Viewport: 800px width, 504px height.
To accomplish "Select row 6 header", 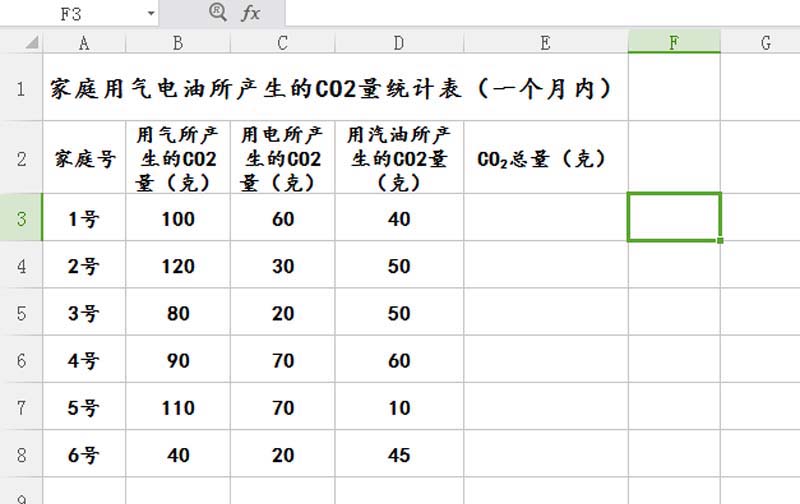I will [x=21, y=359].
